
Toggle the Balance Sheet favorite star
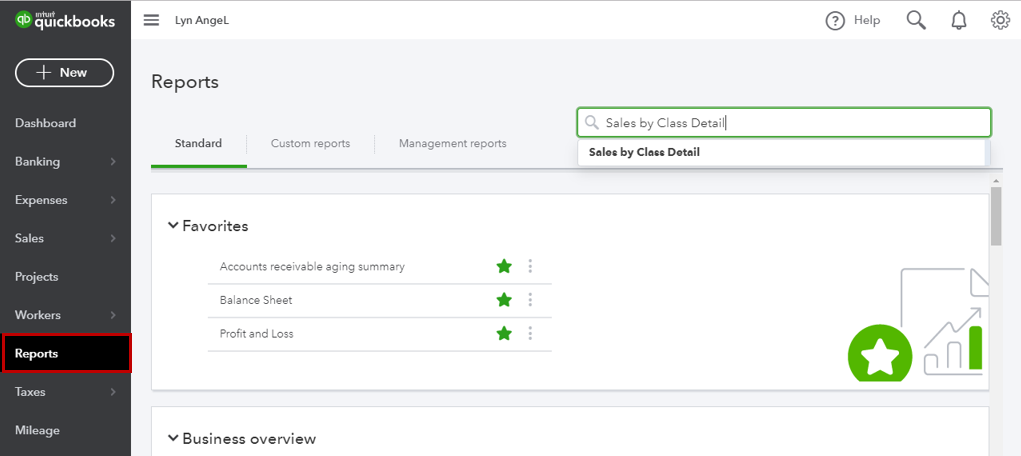[504, 300]
